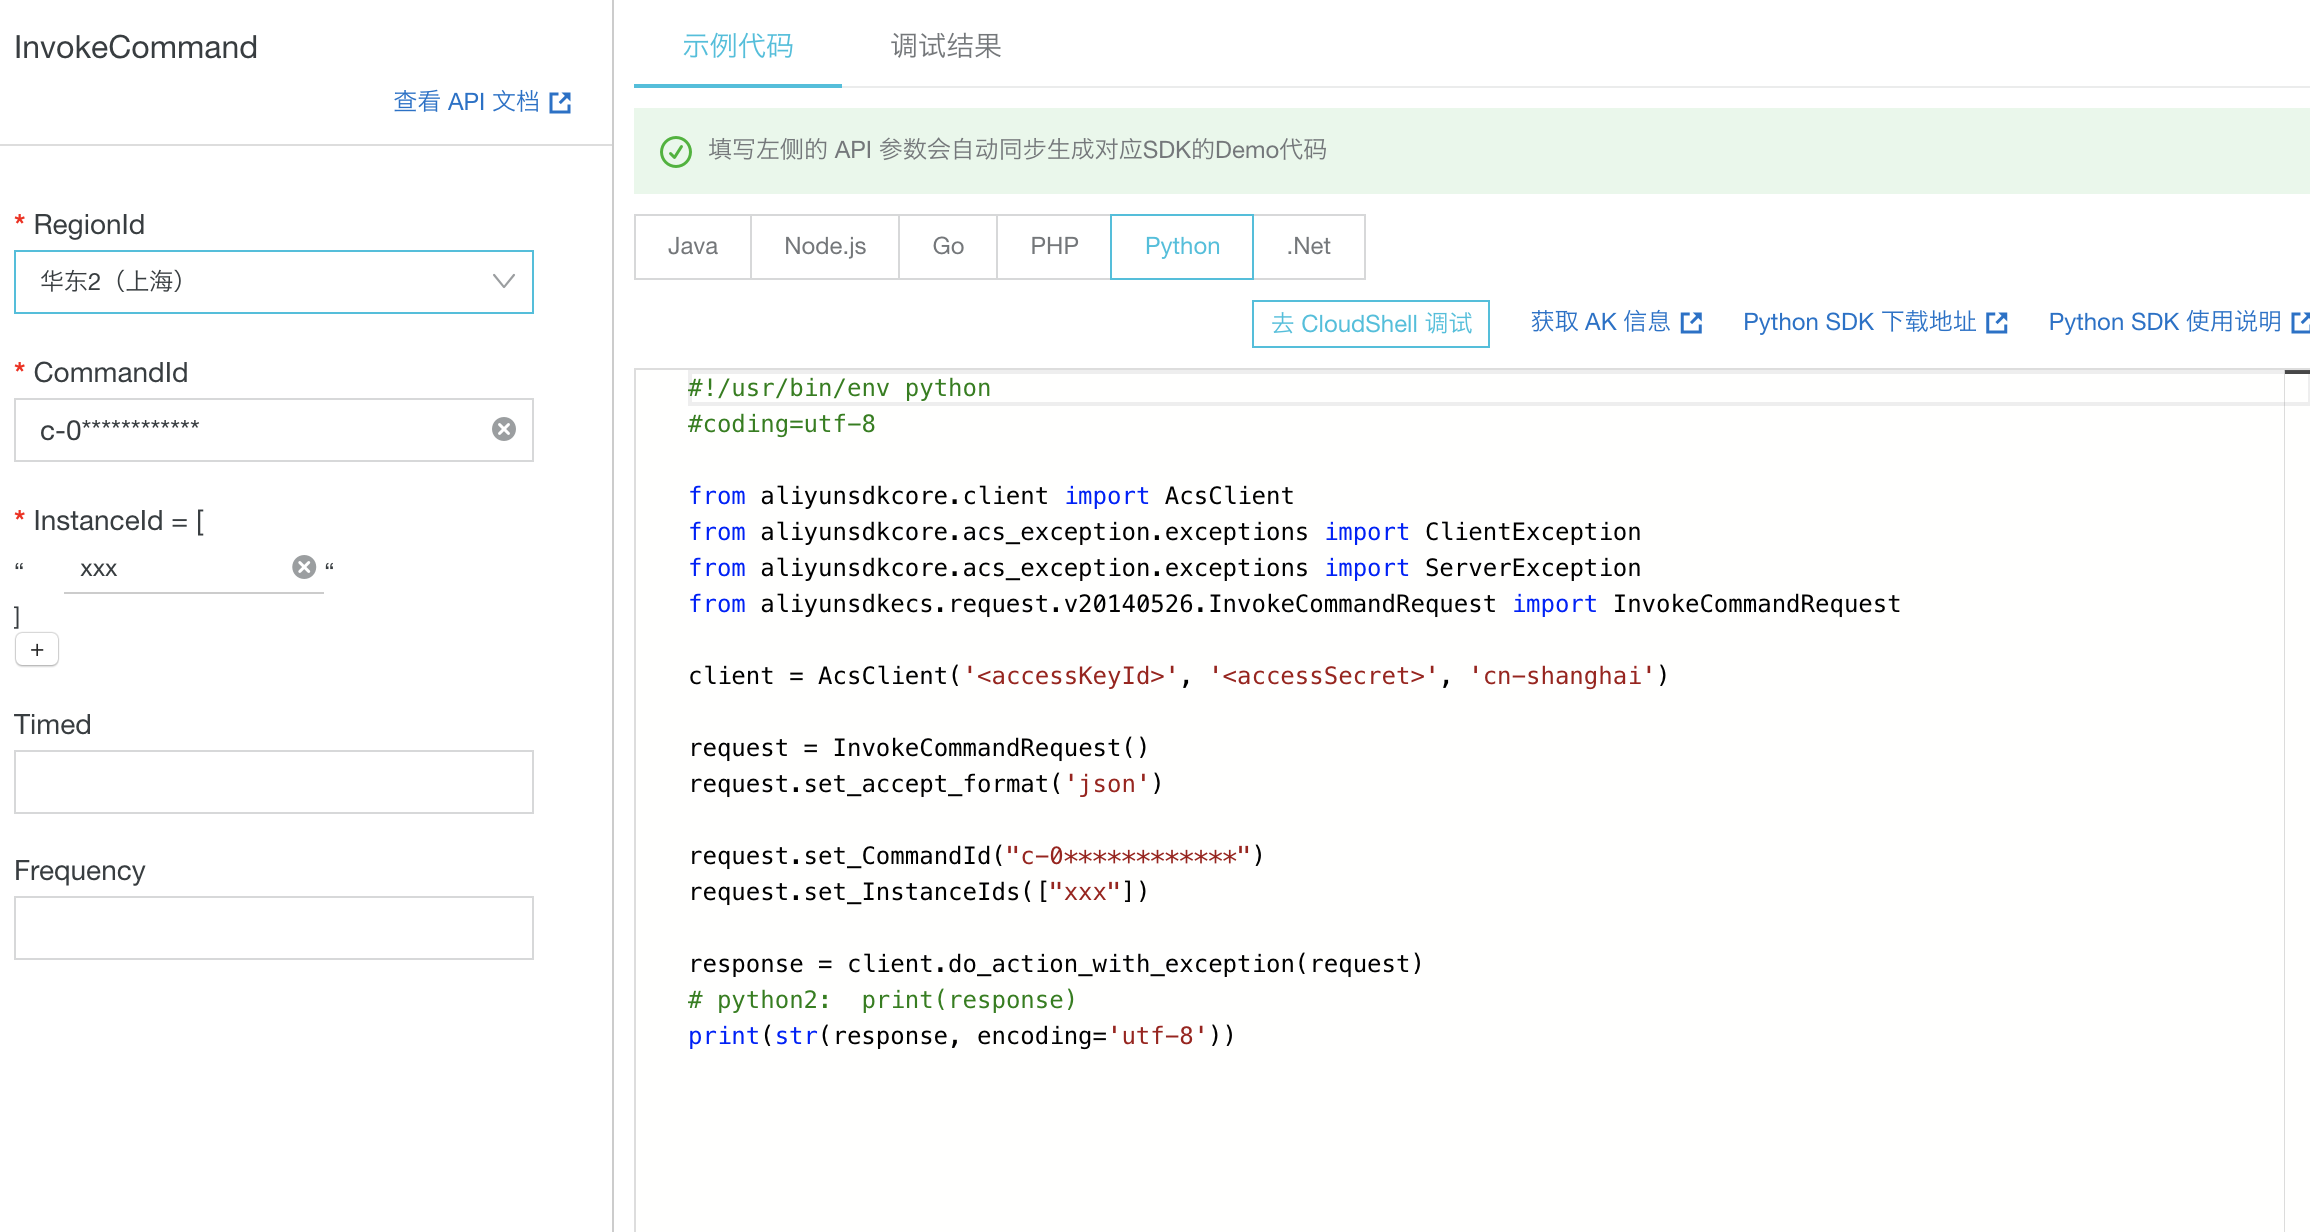Click the 去 CloudShell 调试 button
The width and height of the screenshot is (2310, 1232).
tap(1371, 324)
